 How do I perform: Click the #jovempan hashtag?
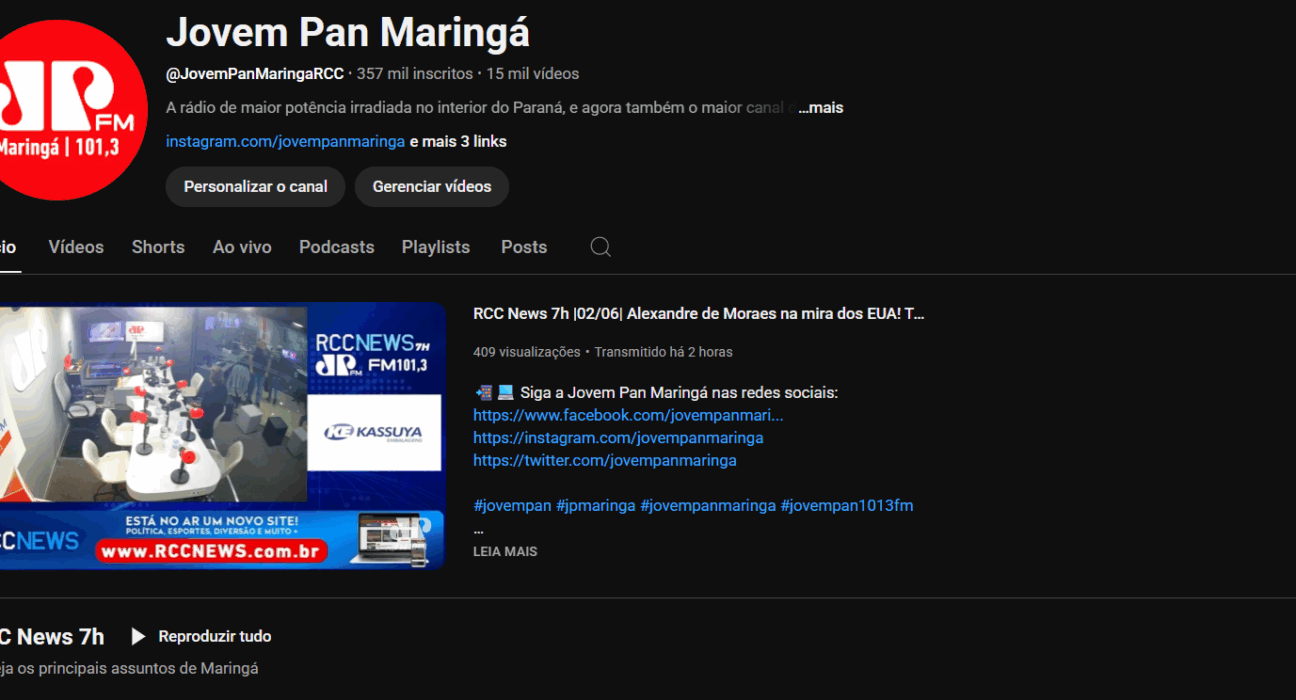click(512, 506)
